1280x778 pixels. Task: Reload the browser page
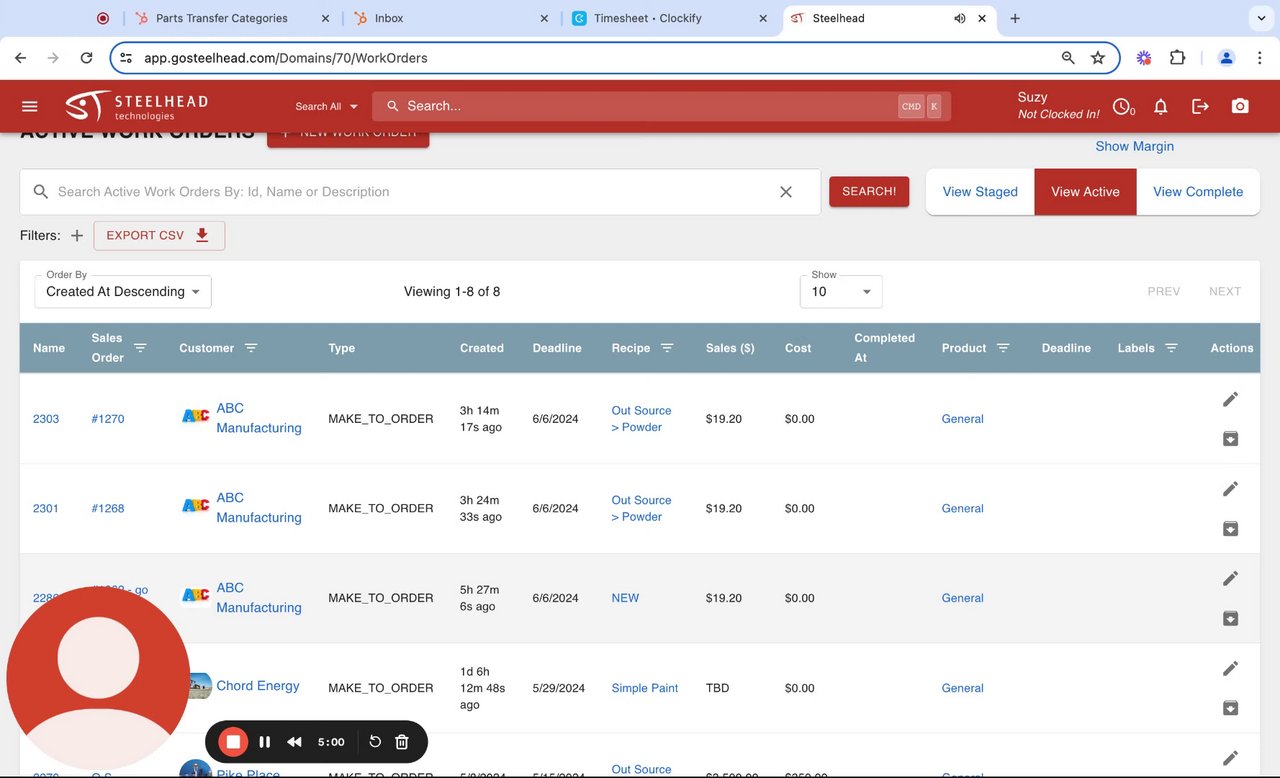click(86, 58)
